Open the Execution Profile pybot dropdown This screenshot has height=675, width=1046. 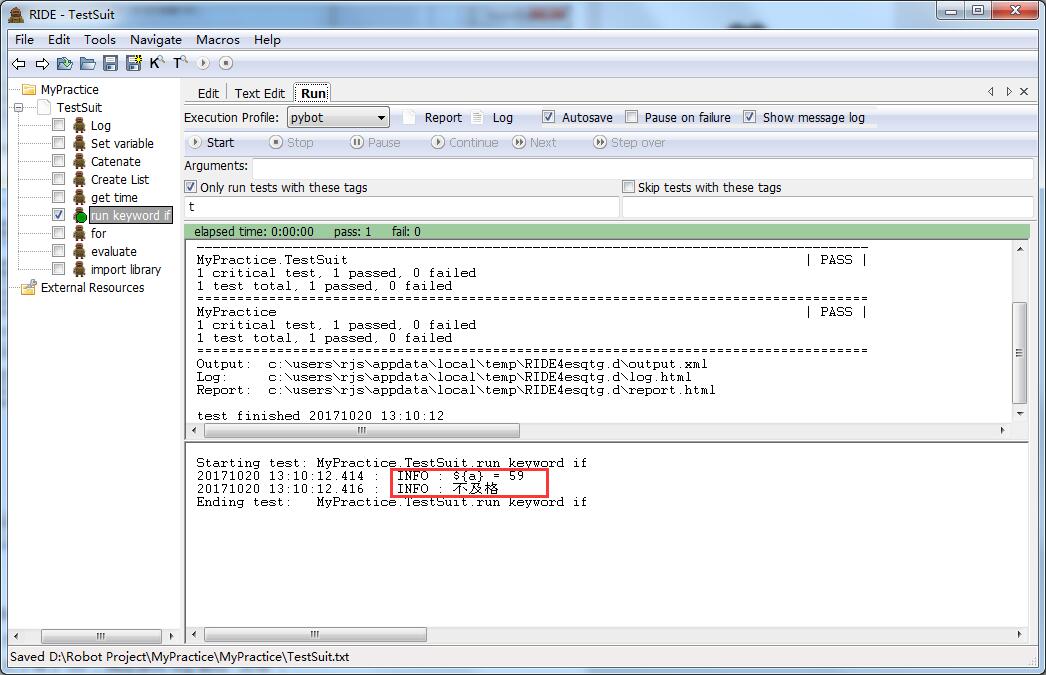pos(338,118)
